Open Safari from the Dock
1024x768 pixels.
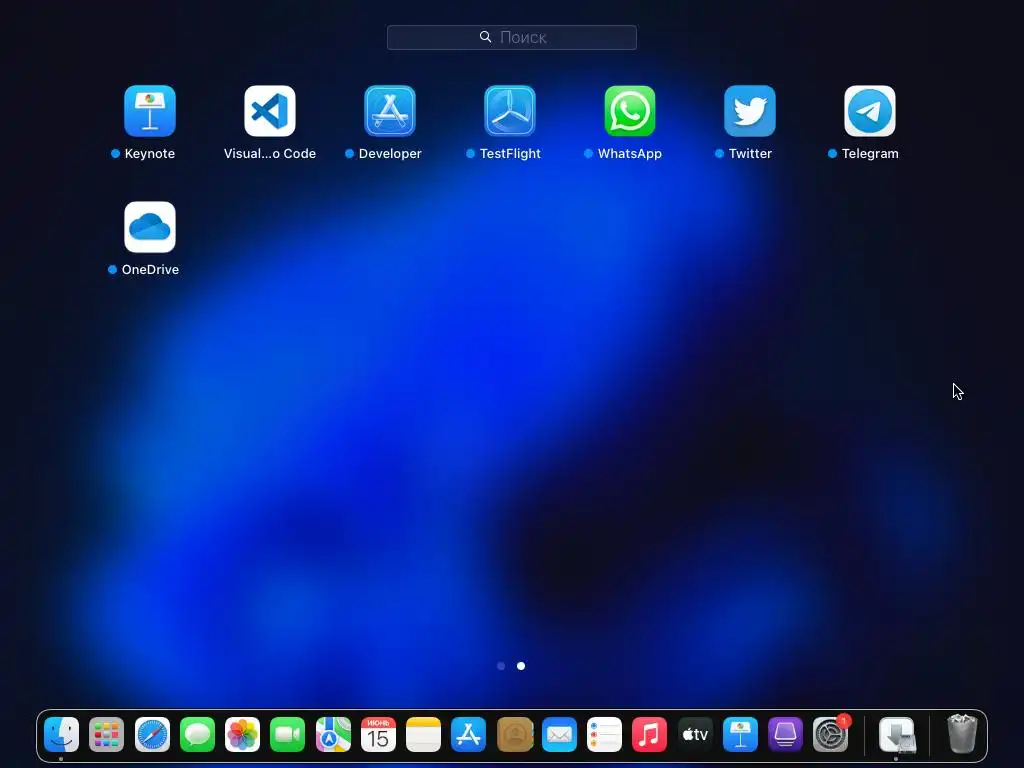[152, 735]
